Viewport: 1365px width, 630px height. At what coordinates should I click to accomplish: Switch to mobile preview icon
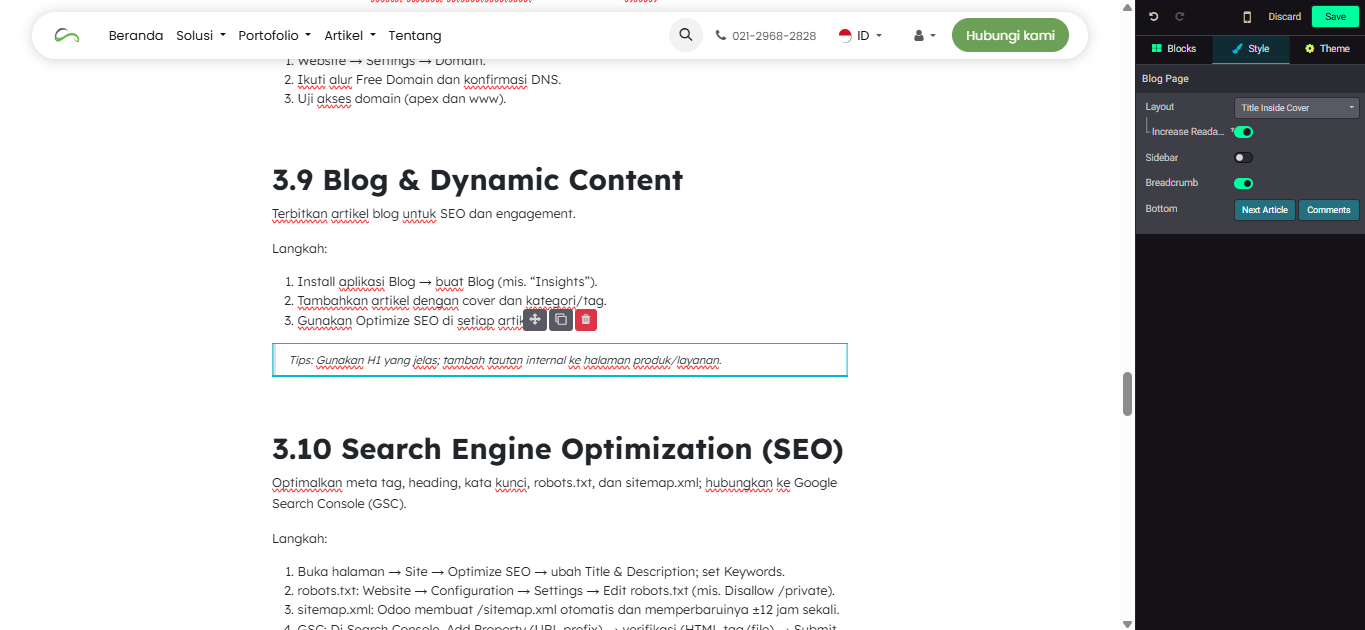1247,17
